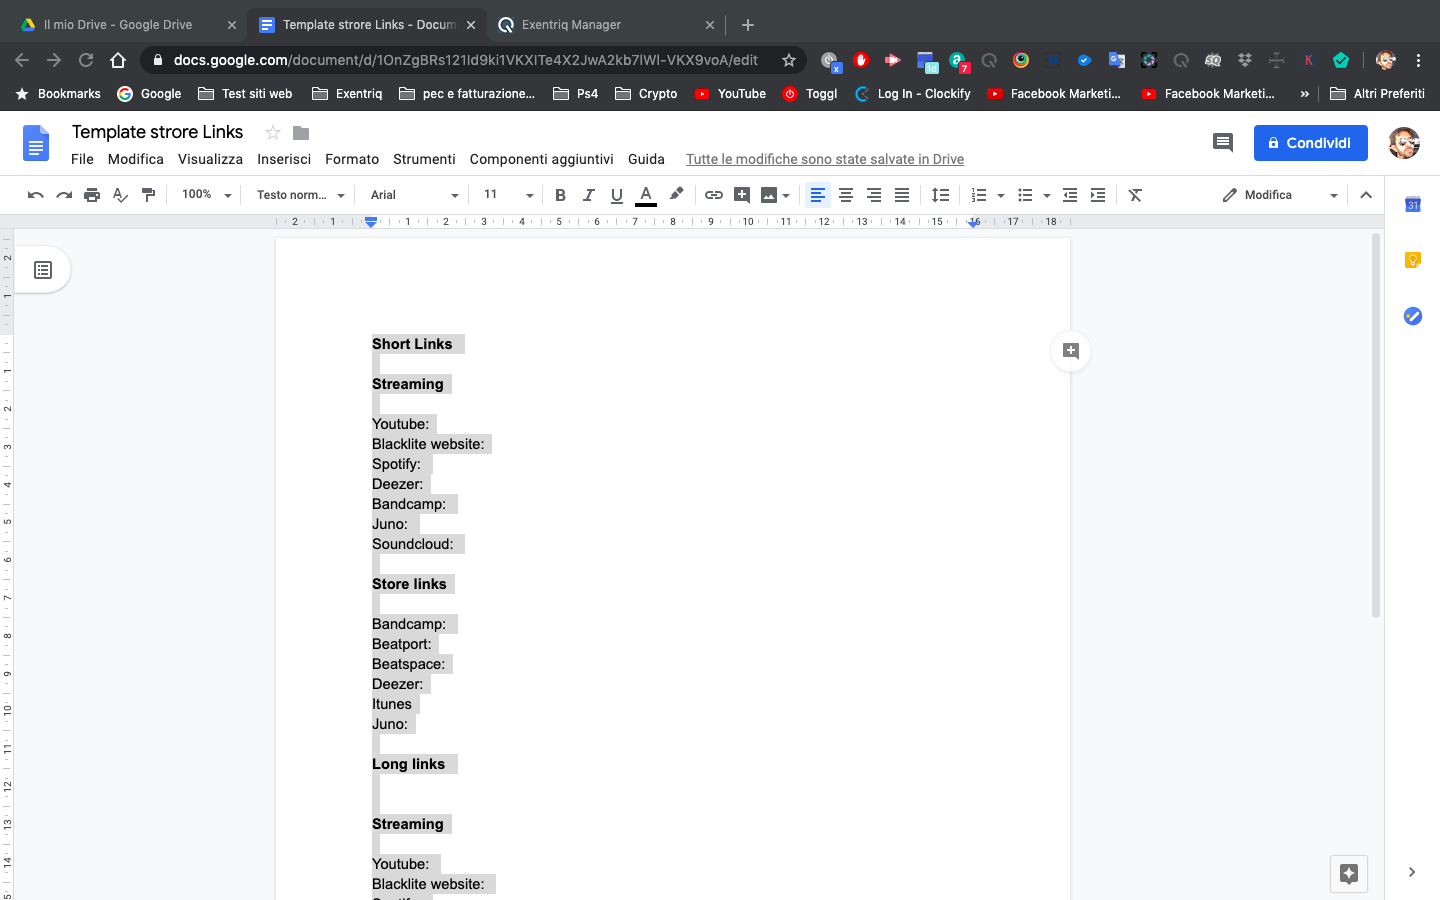Open the Inserisci menu
Viewport: 1440px width, 900px height.
click(x=283, y=159)
